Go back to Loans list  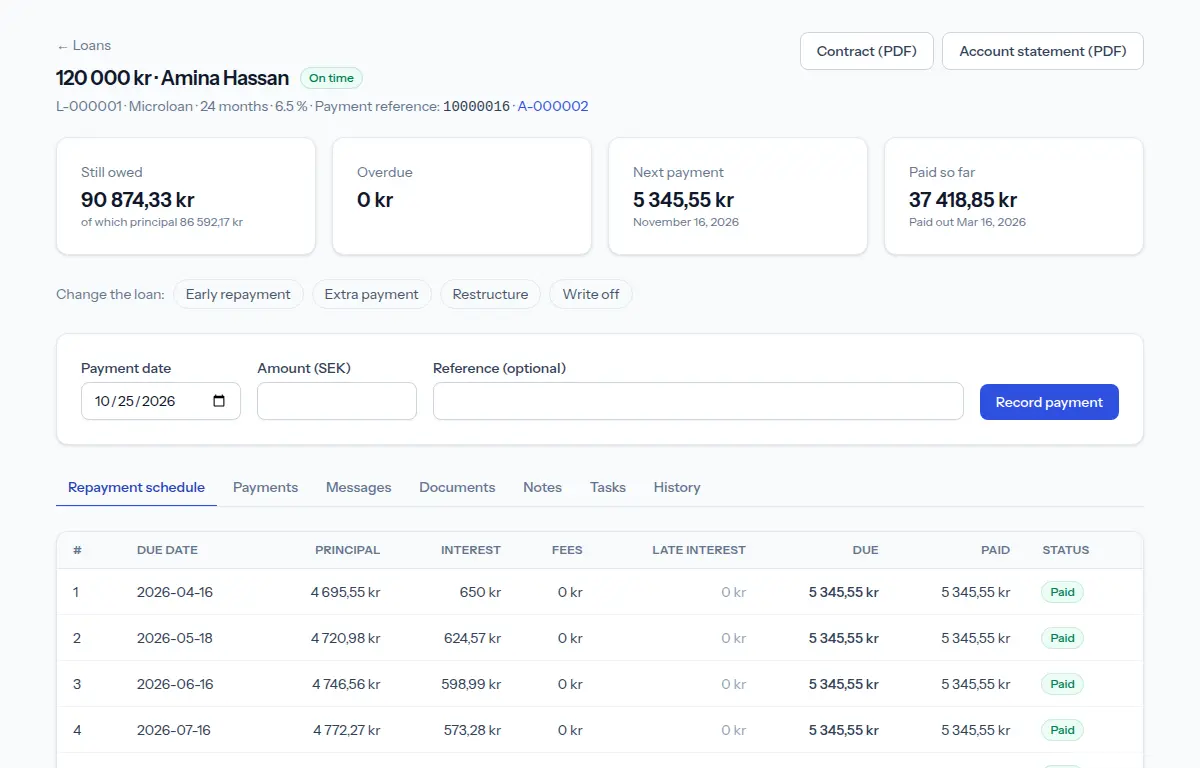pyautogui.click(x=84, y=46)
